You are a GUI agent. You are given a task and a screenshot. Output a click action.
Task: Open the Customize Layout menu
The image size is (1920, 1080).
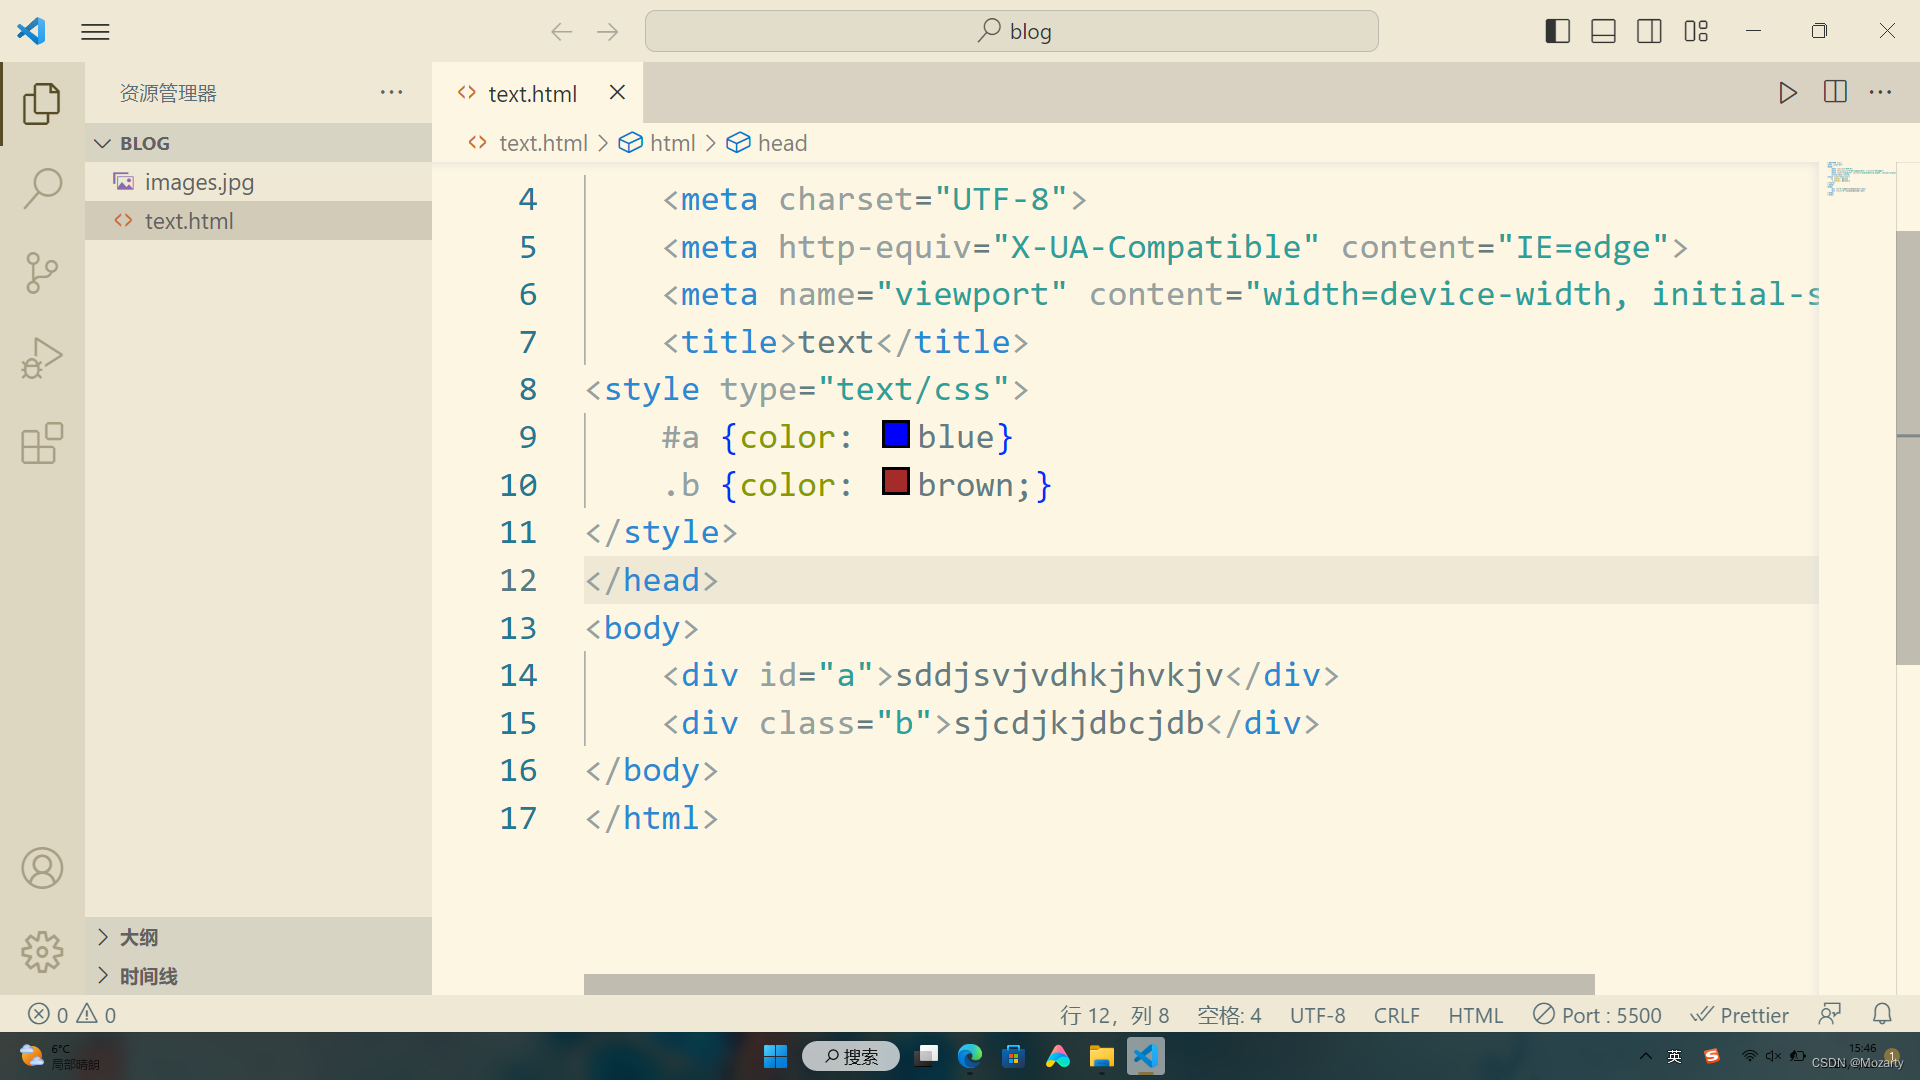click(1696, 31)
